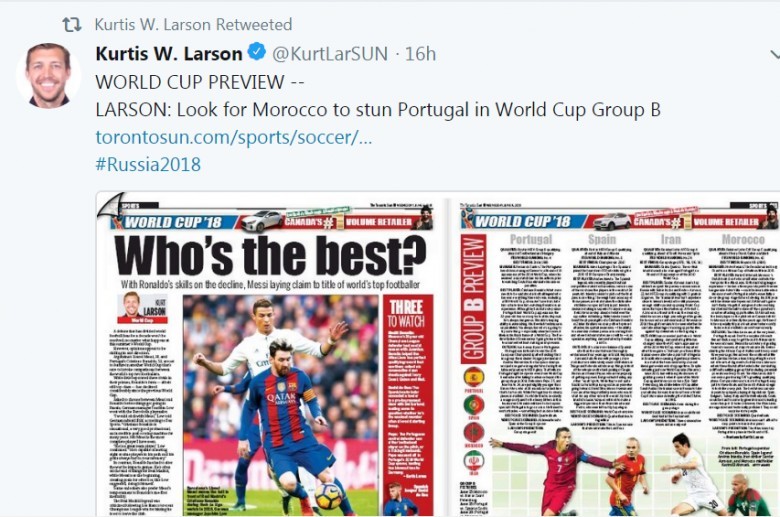Click the retweet arrows icon above the tweet
The height and width of the screenshot is (517, 780).
point(72,24)
